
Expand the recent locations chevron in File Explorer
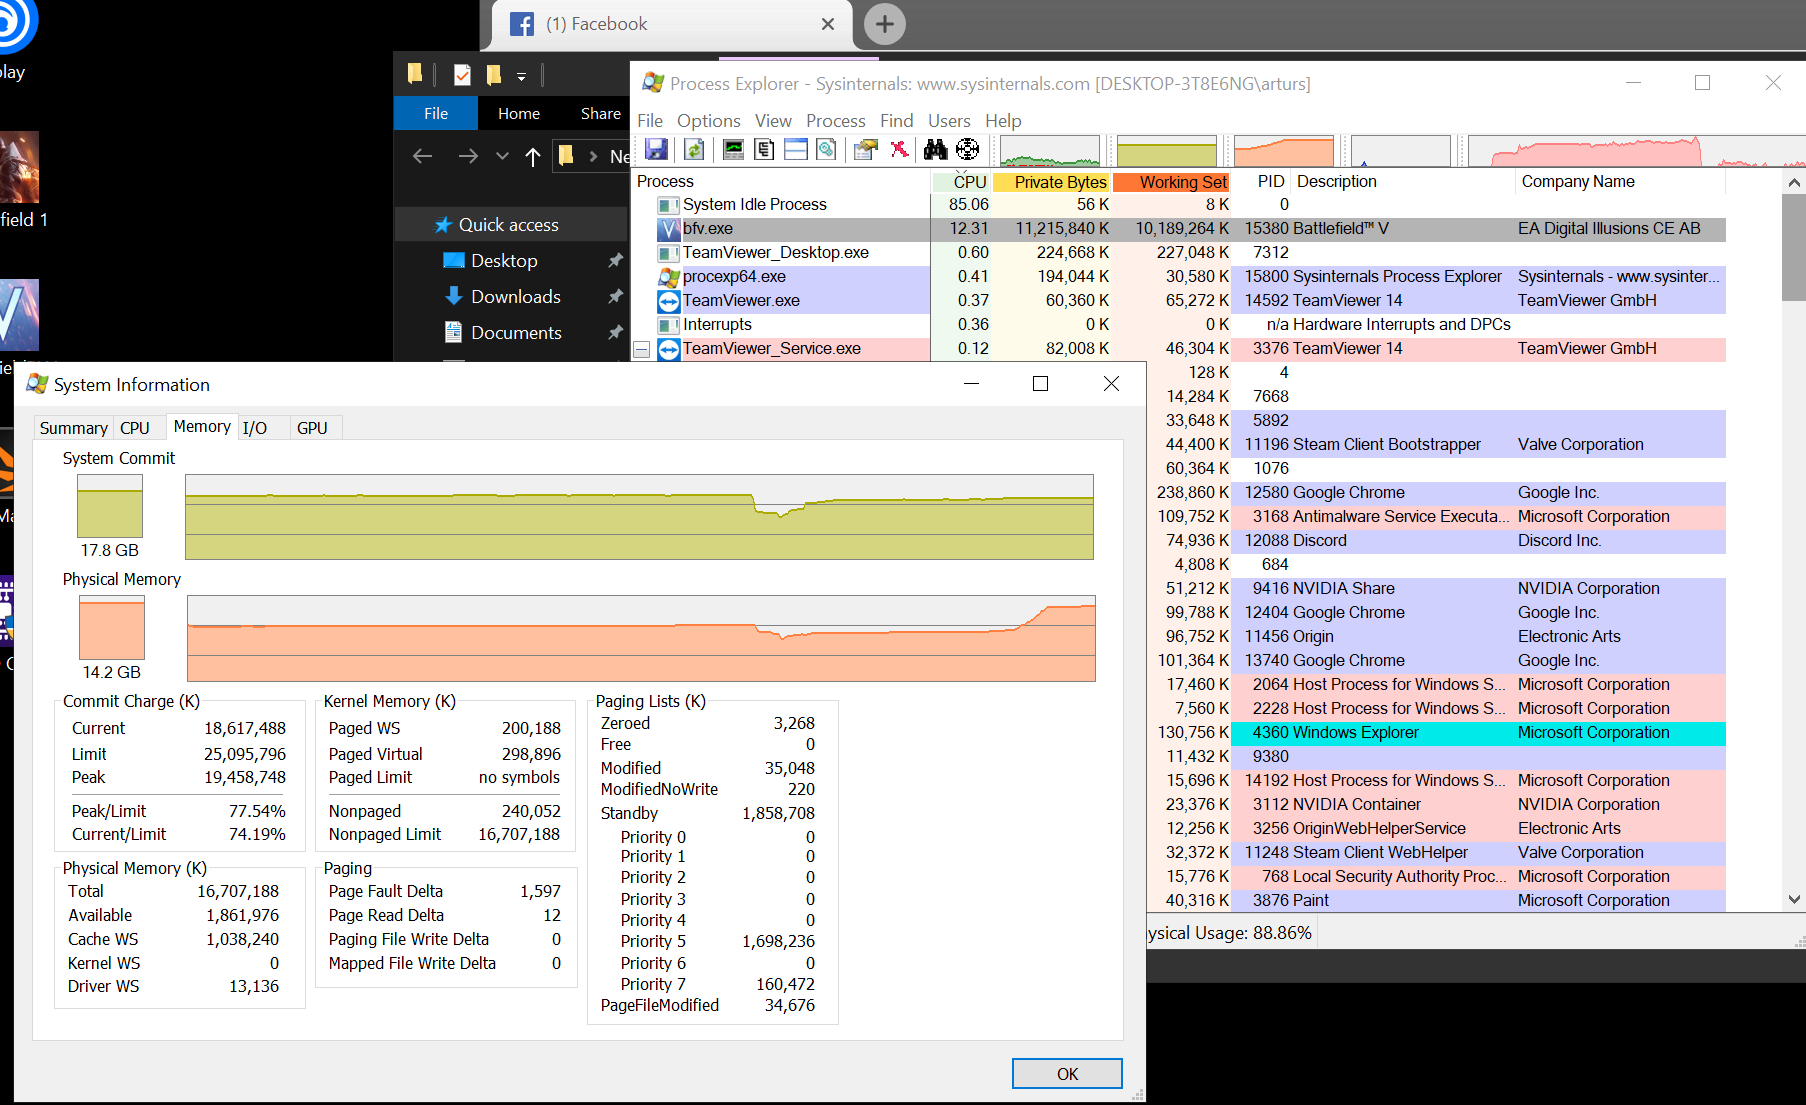(502, 156)
